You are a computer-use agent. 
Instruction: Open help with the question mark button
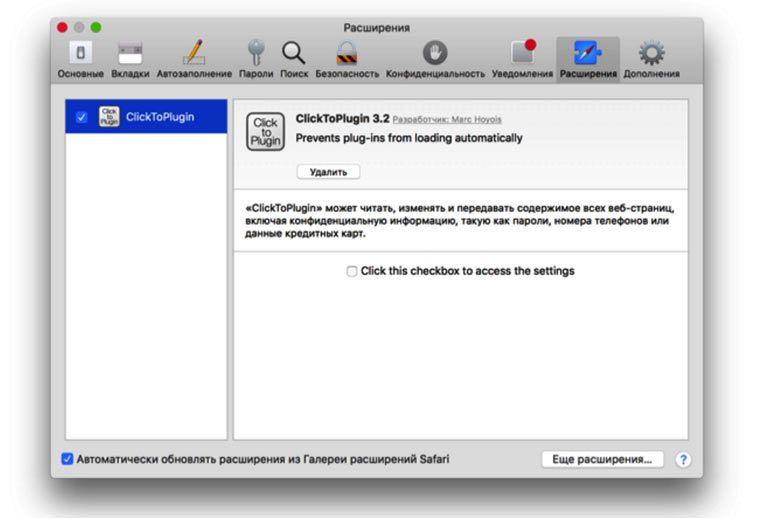click(683, 459)
